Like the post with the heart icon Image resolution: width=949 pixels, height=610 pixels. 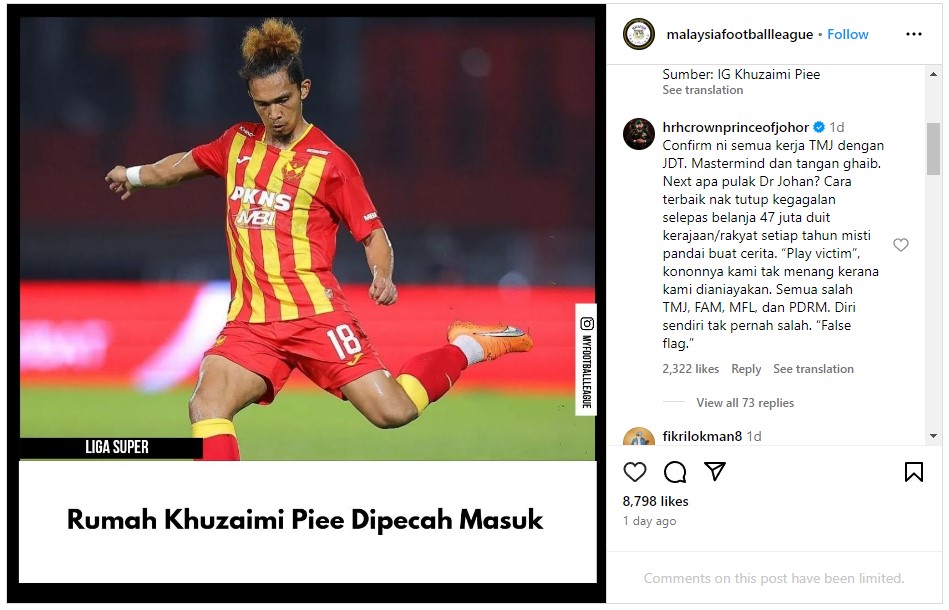[635, 472]
